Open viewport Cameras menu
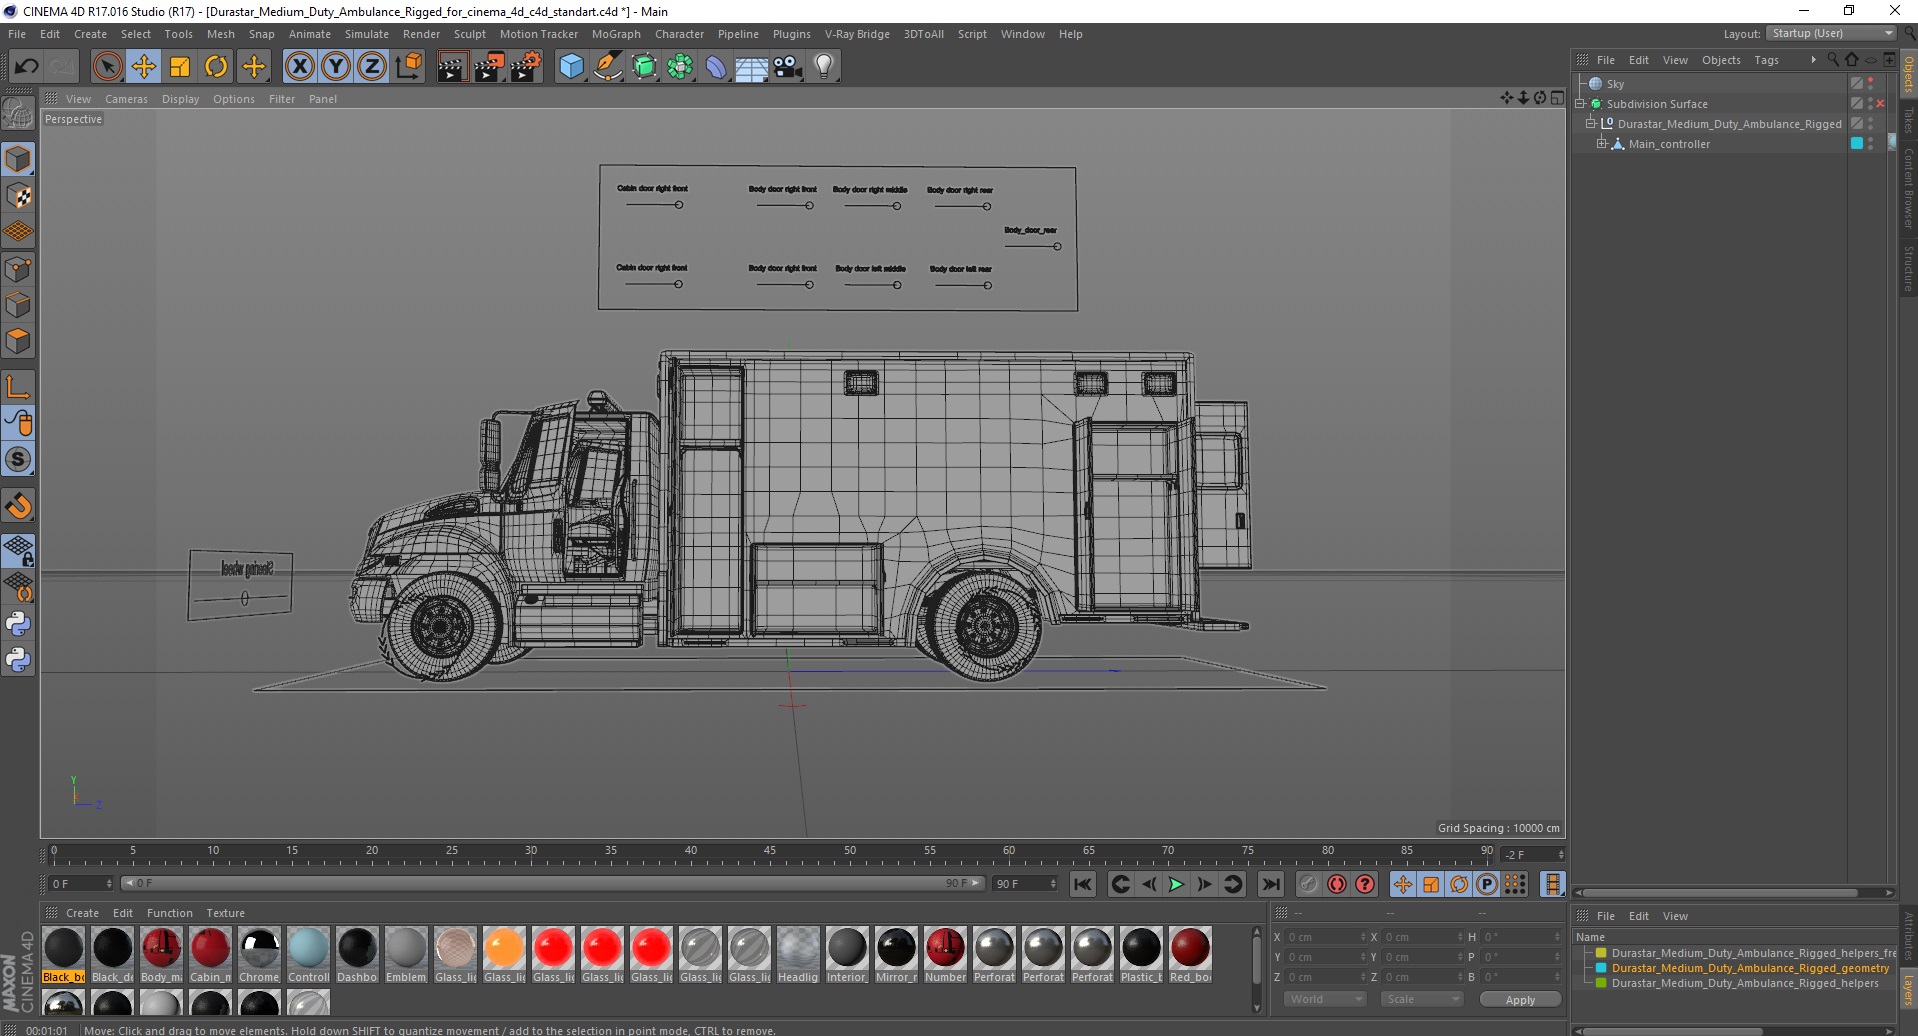The height and width of the screenshot is (1036, 1918). (x=126, y=99)
